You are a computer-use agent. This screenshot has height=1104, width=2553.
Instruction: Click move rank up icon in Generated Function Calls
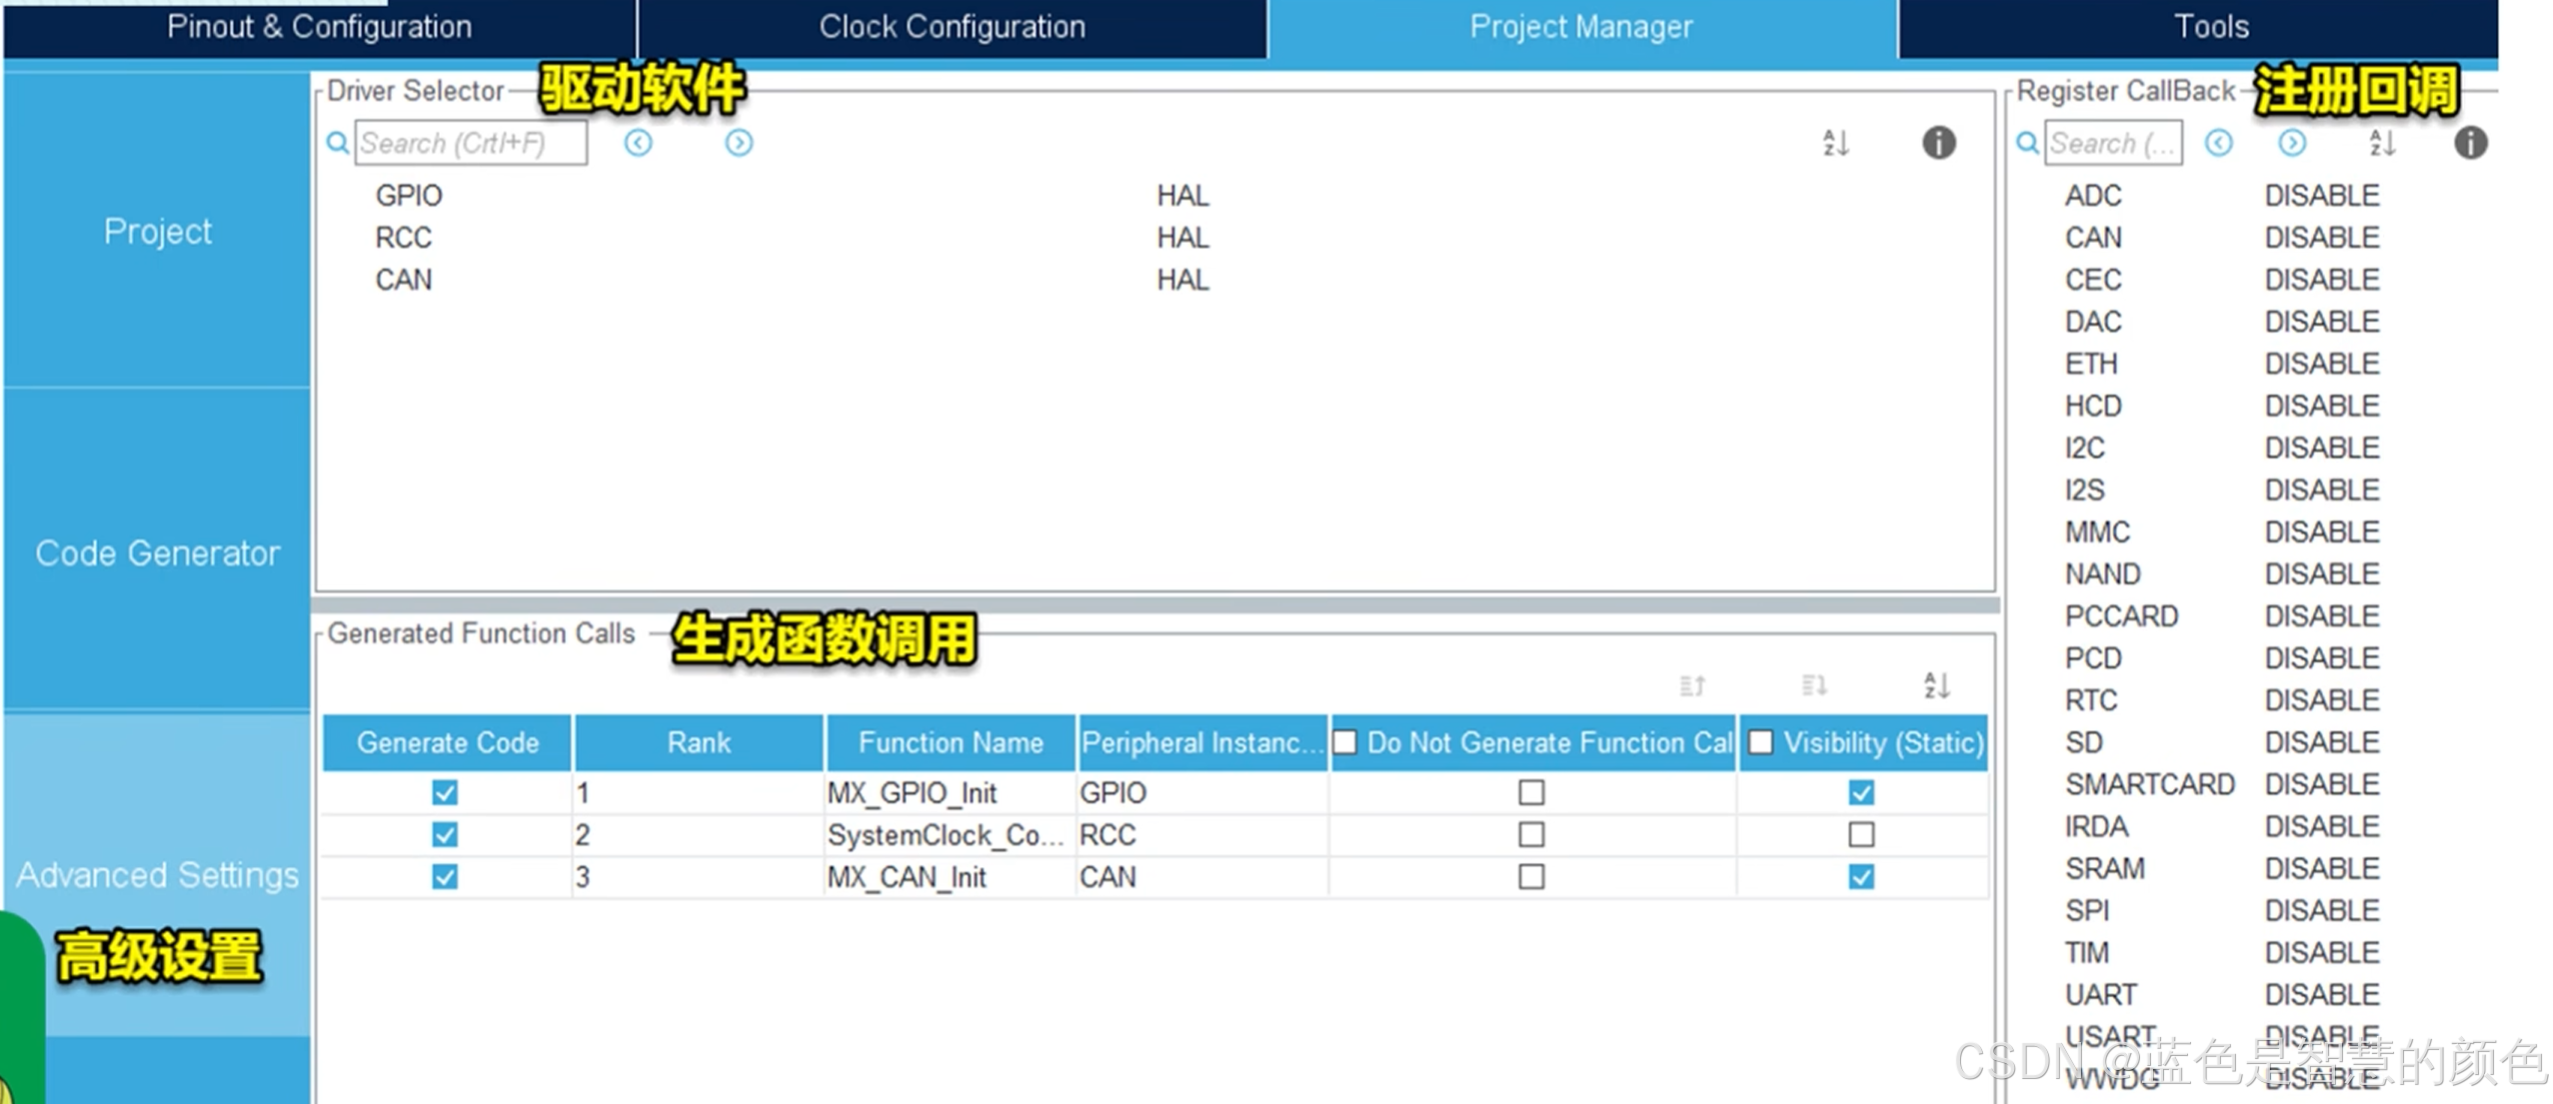click(x=1692, y=686)
